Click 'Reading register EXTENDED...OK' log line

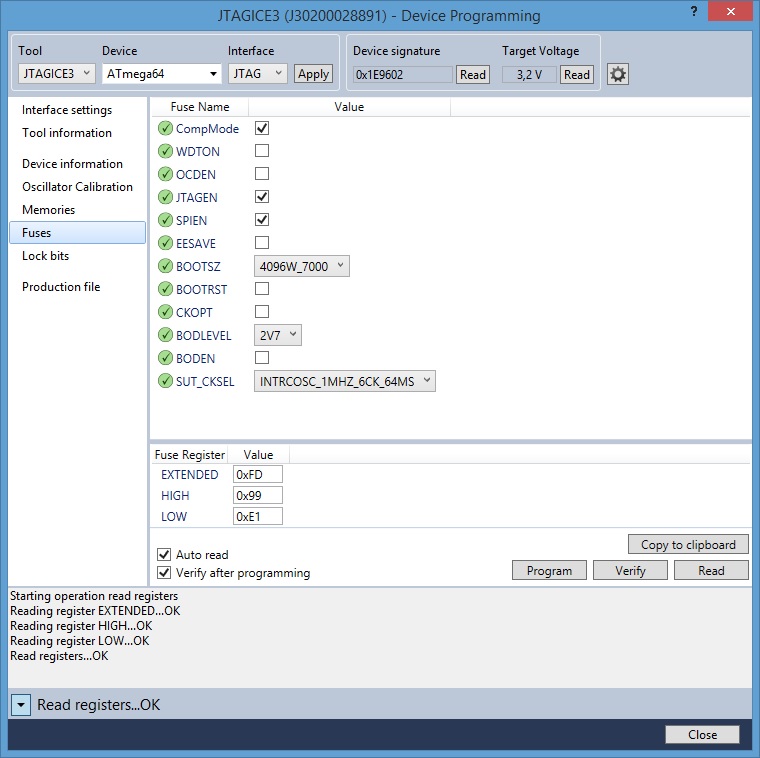(x=95, y=611)
